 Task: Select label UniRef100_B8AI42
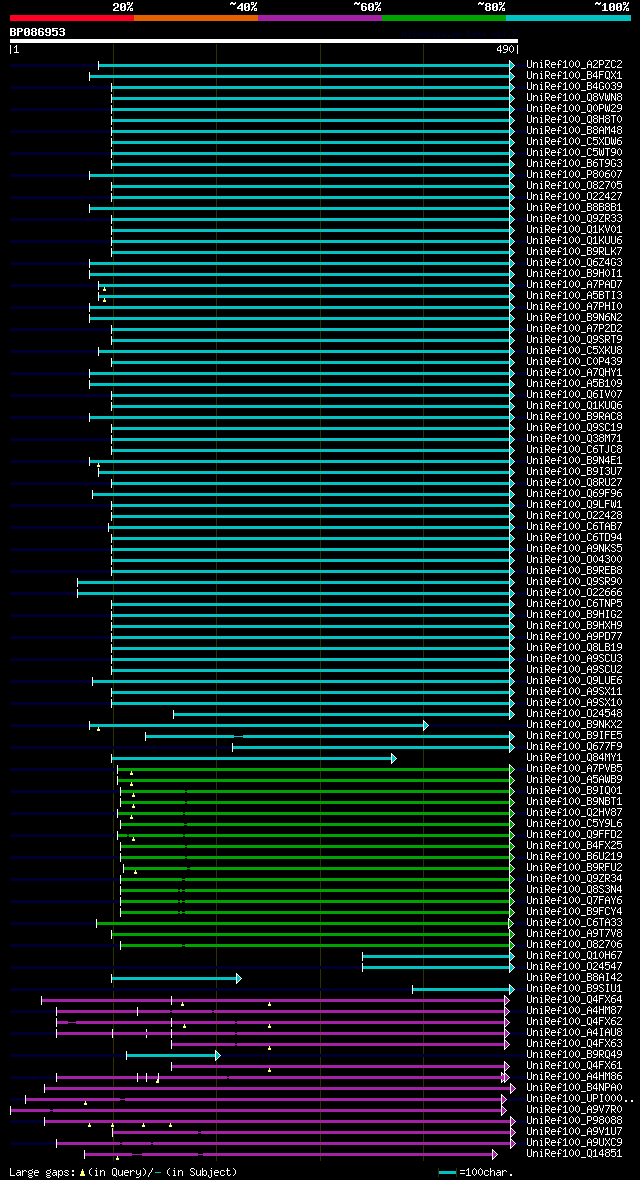click(574, 978)
